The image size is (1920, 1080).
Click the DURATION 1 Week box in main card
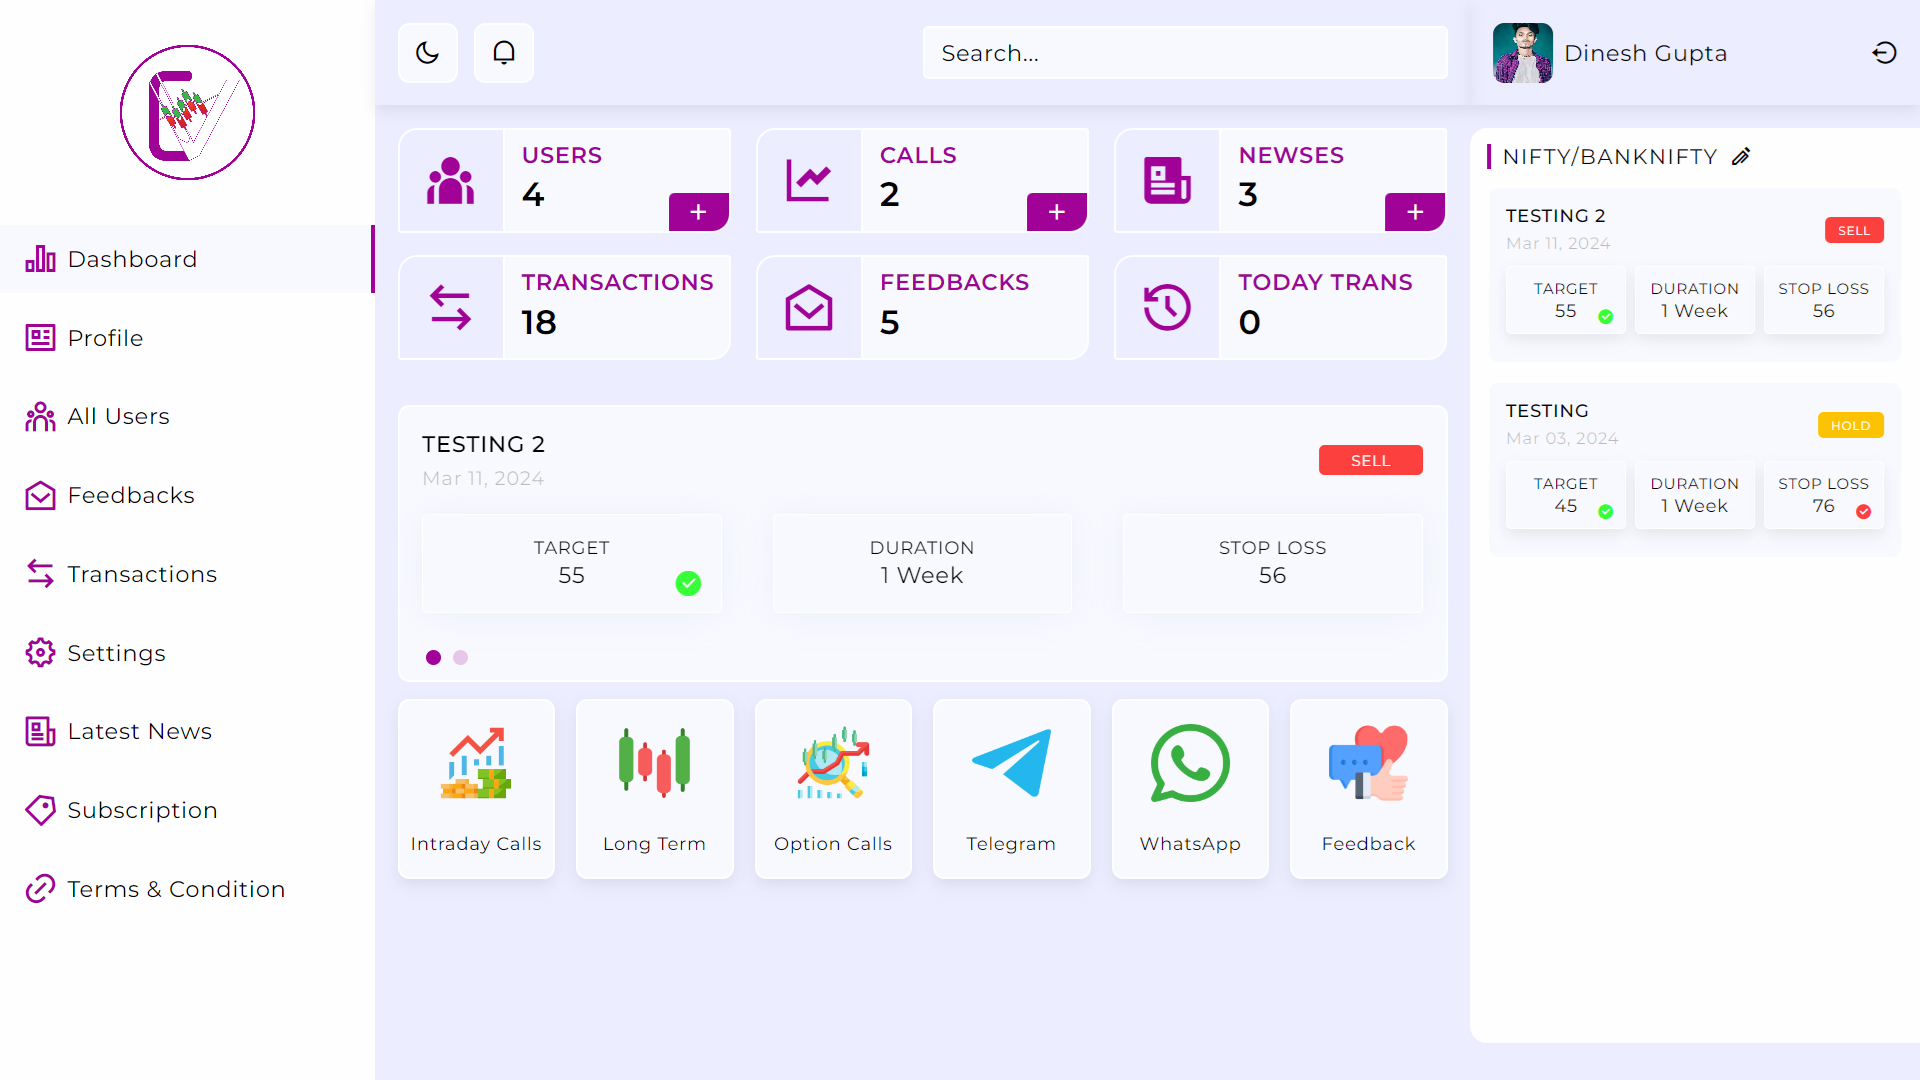point(922,563)
